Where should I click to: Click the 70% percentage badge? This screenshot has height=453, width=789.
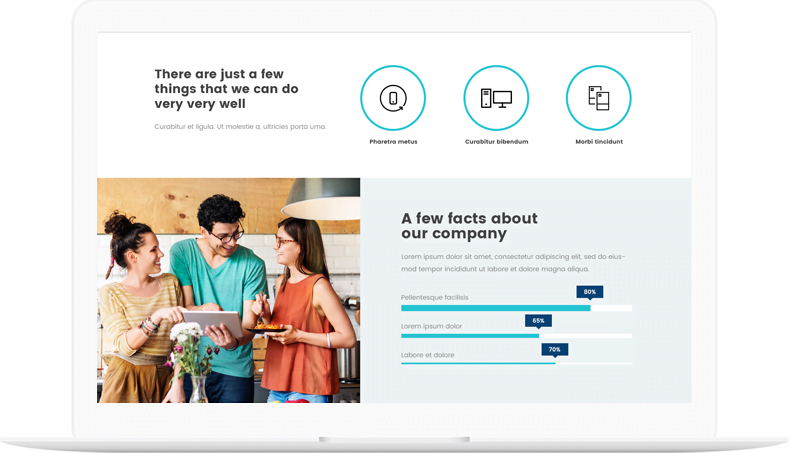[554, 350]
